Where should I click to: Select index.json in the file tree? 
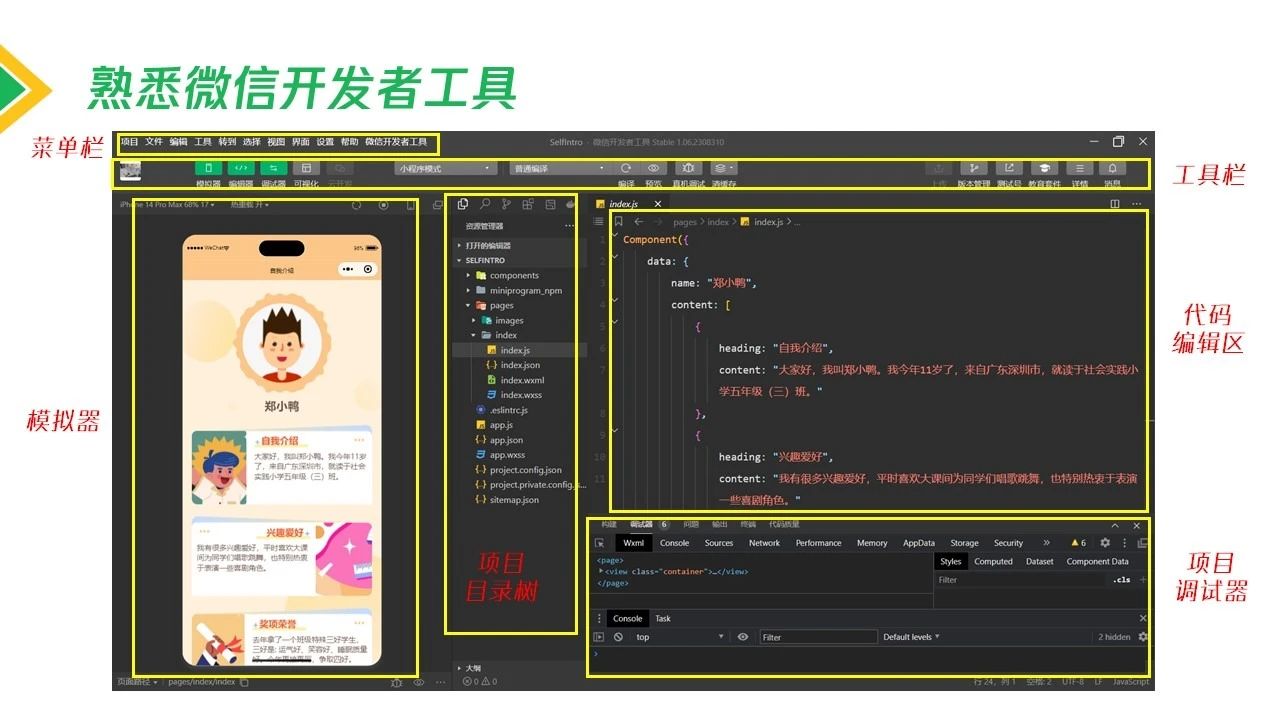click(515, 365)
